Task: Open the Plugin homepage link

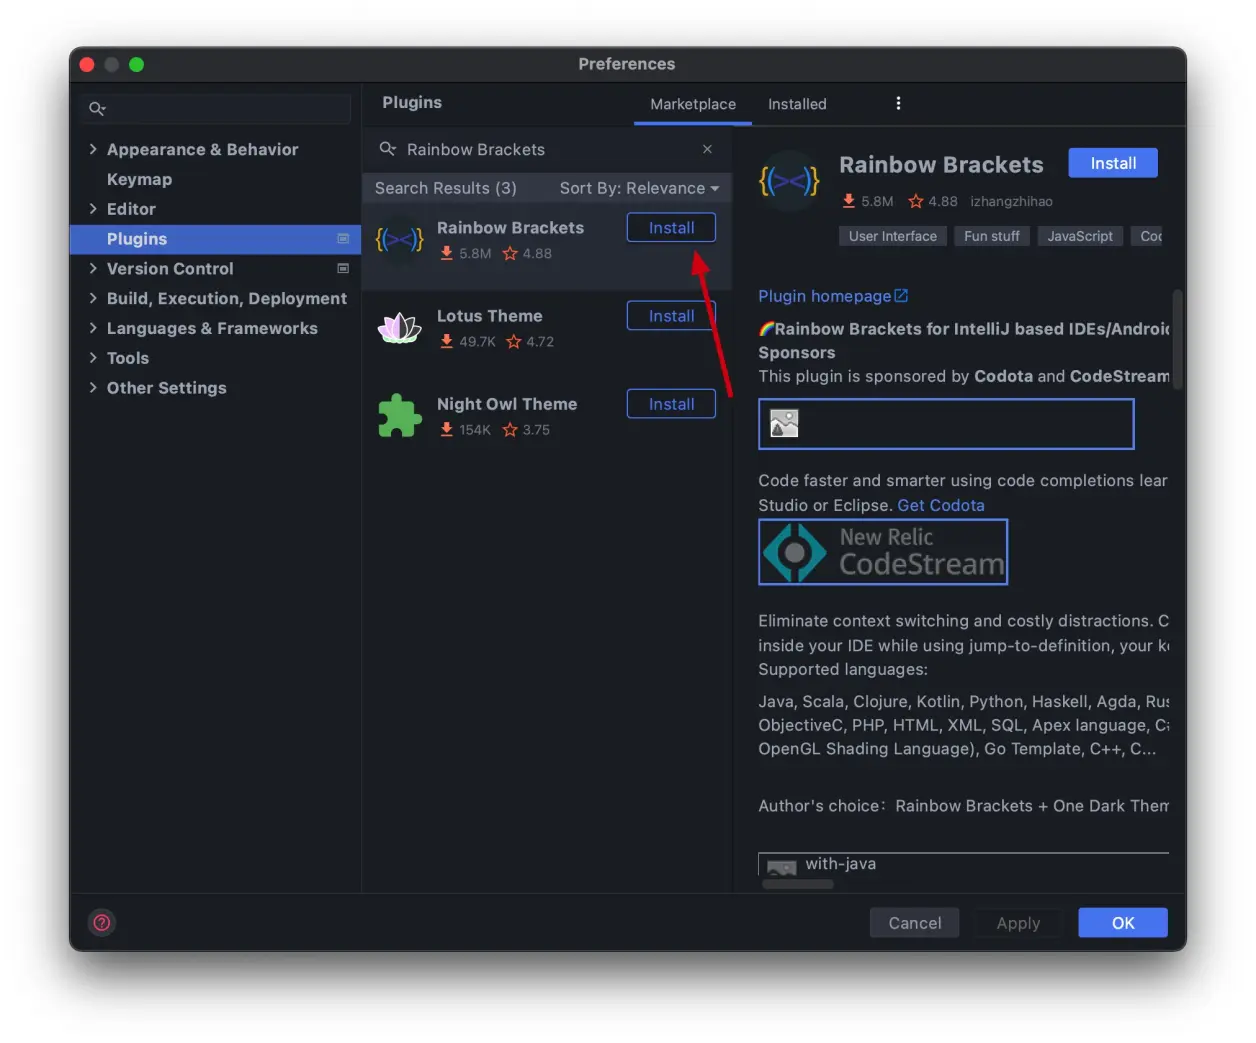Action: tap(824, 296)
